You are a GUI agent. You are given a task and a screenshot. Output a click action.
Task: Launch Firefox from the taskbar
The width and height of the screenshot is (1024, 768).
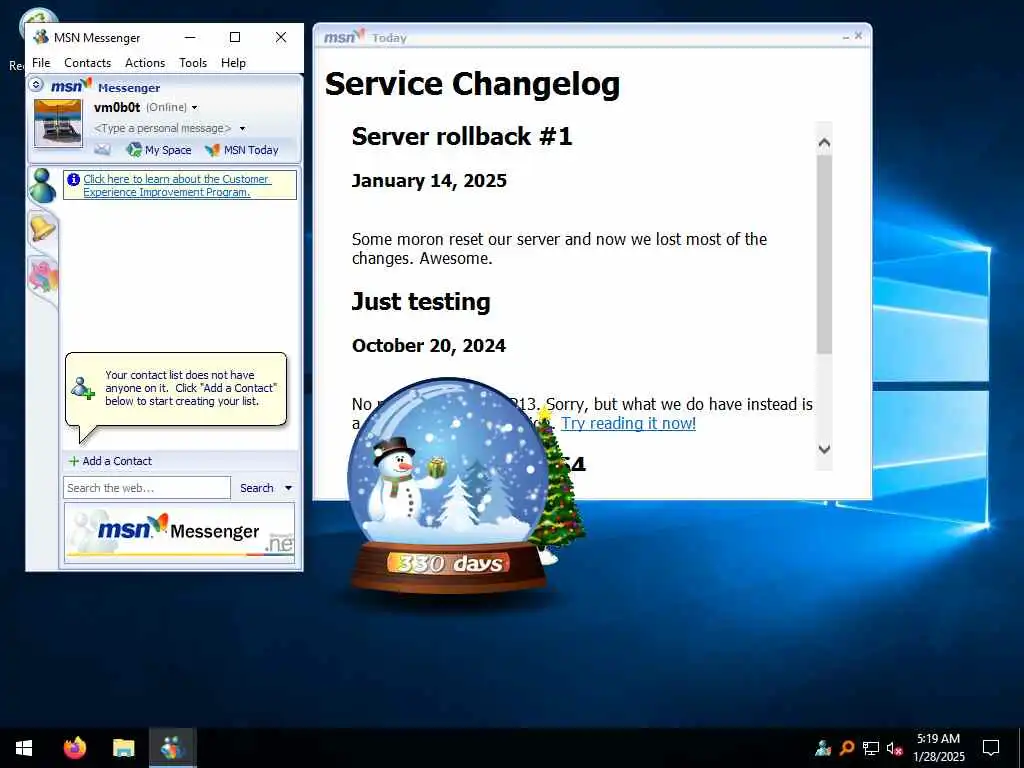(74, 748)
